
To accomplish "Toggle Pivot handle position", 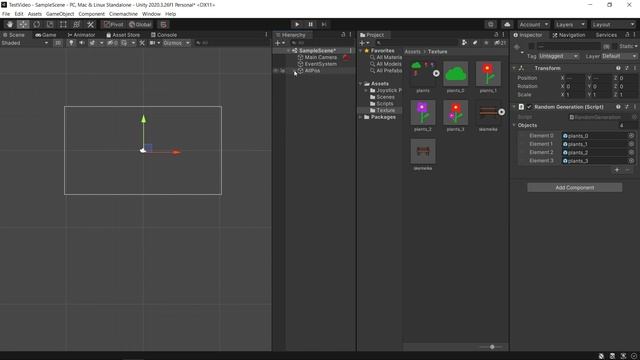I will click(113, 24).
